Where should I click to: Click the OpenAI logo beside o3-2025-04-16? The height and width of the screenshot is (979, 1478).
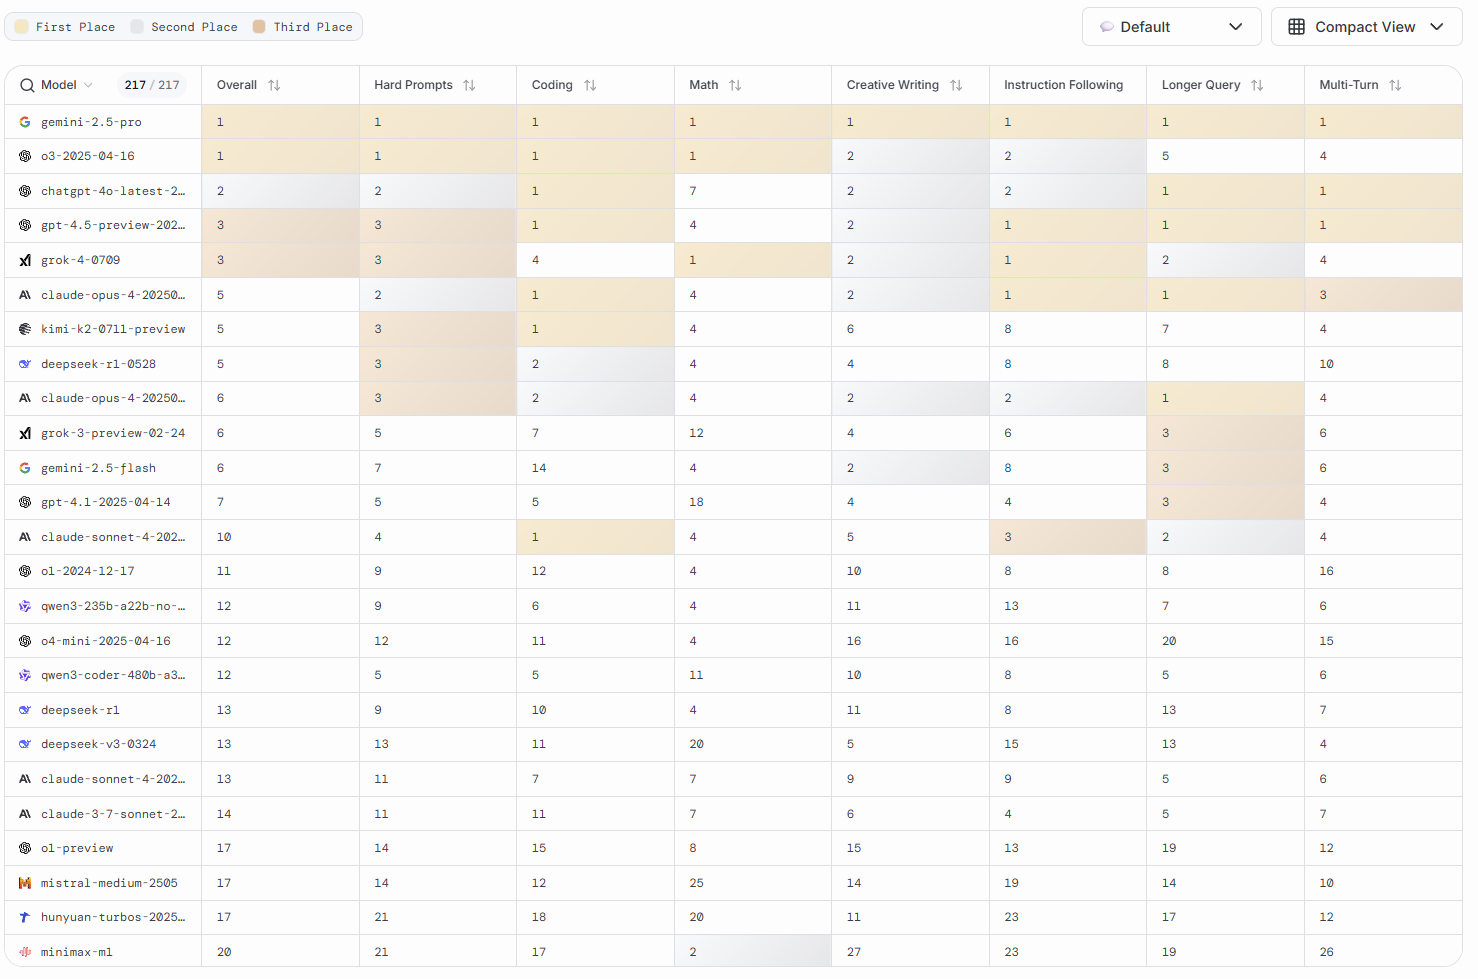coord(25,156)
